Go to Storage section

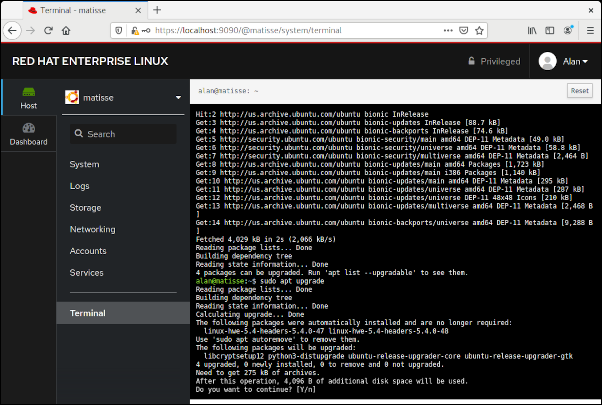(x=85, y=207)
